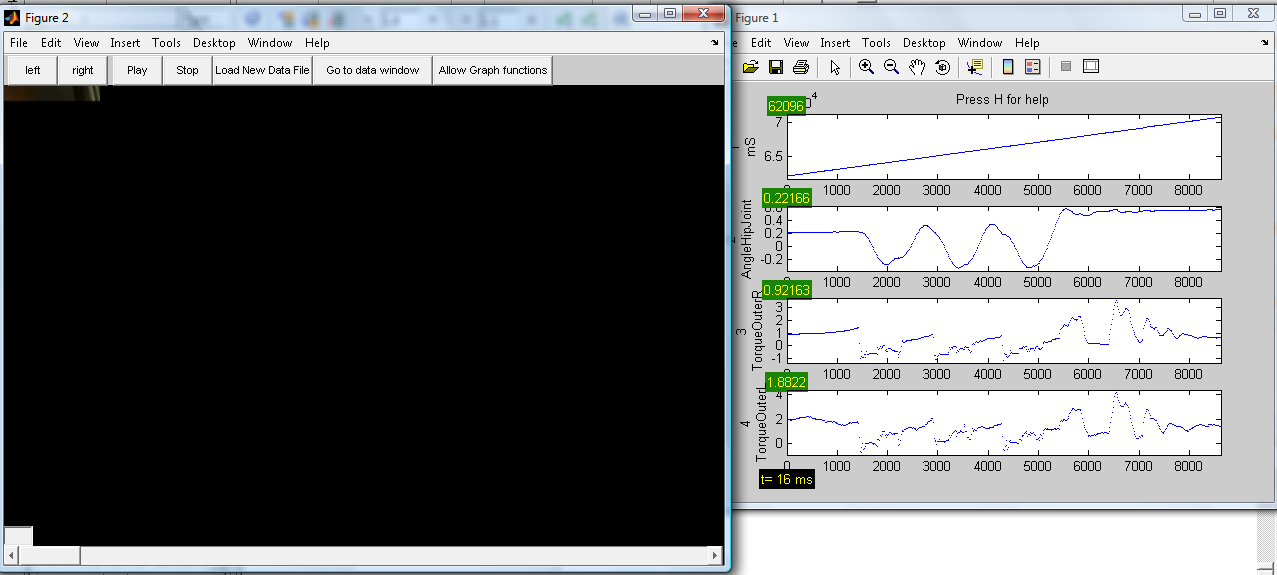The image size is (1277, 575).
Task: Click the Load New Data File button
Action: pyautogui.click(x=262, y=70)
